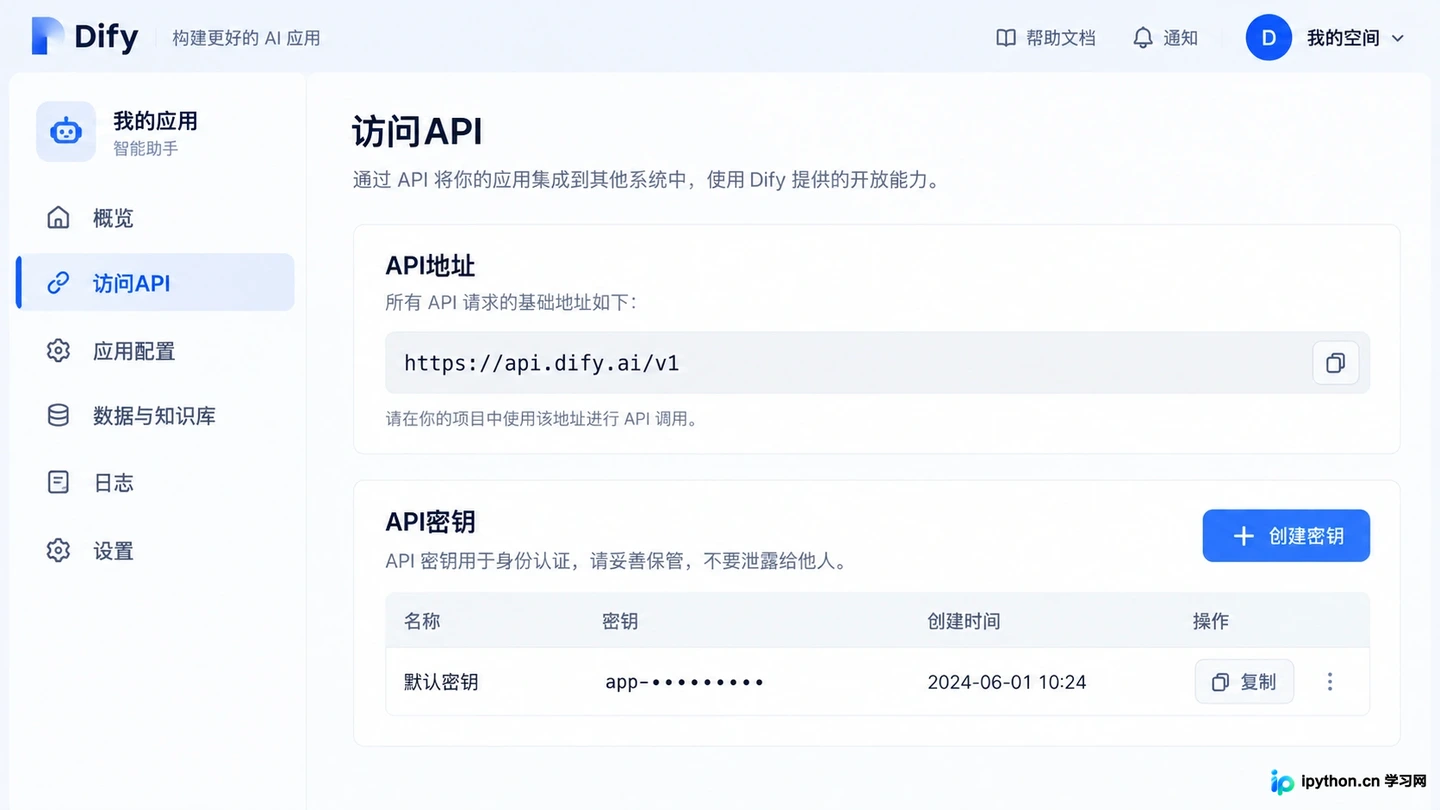Go to 数据与知识库 in sidebar

point(155,416)
